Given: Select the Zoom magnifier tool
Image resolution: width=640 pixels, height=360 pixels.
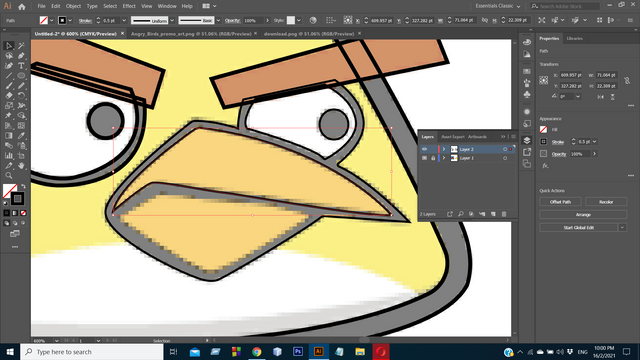Looking at the screenshot, I should 9,176.
